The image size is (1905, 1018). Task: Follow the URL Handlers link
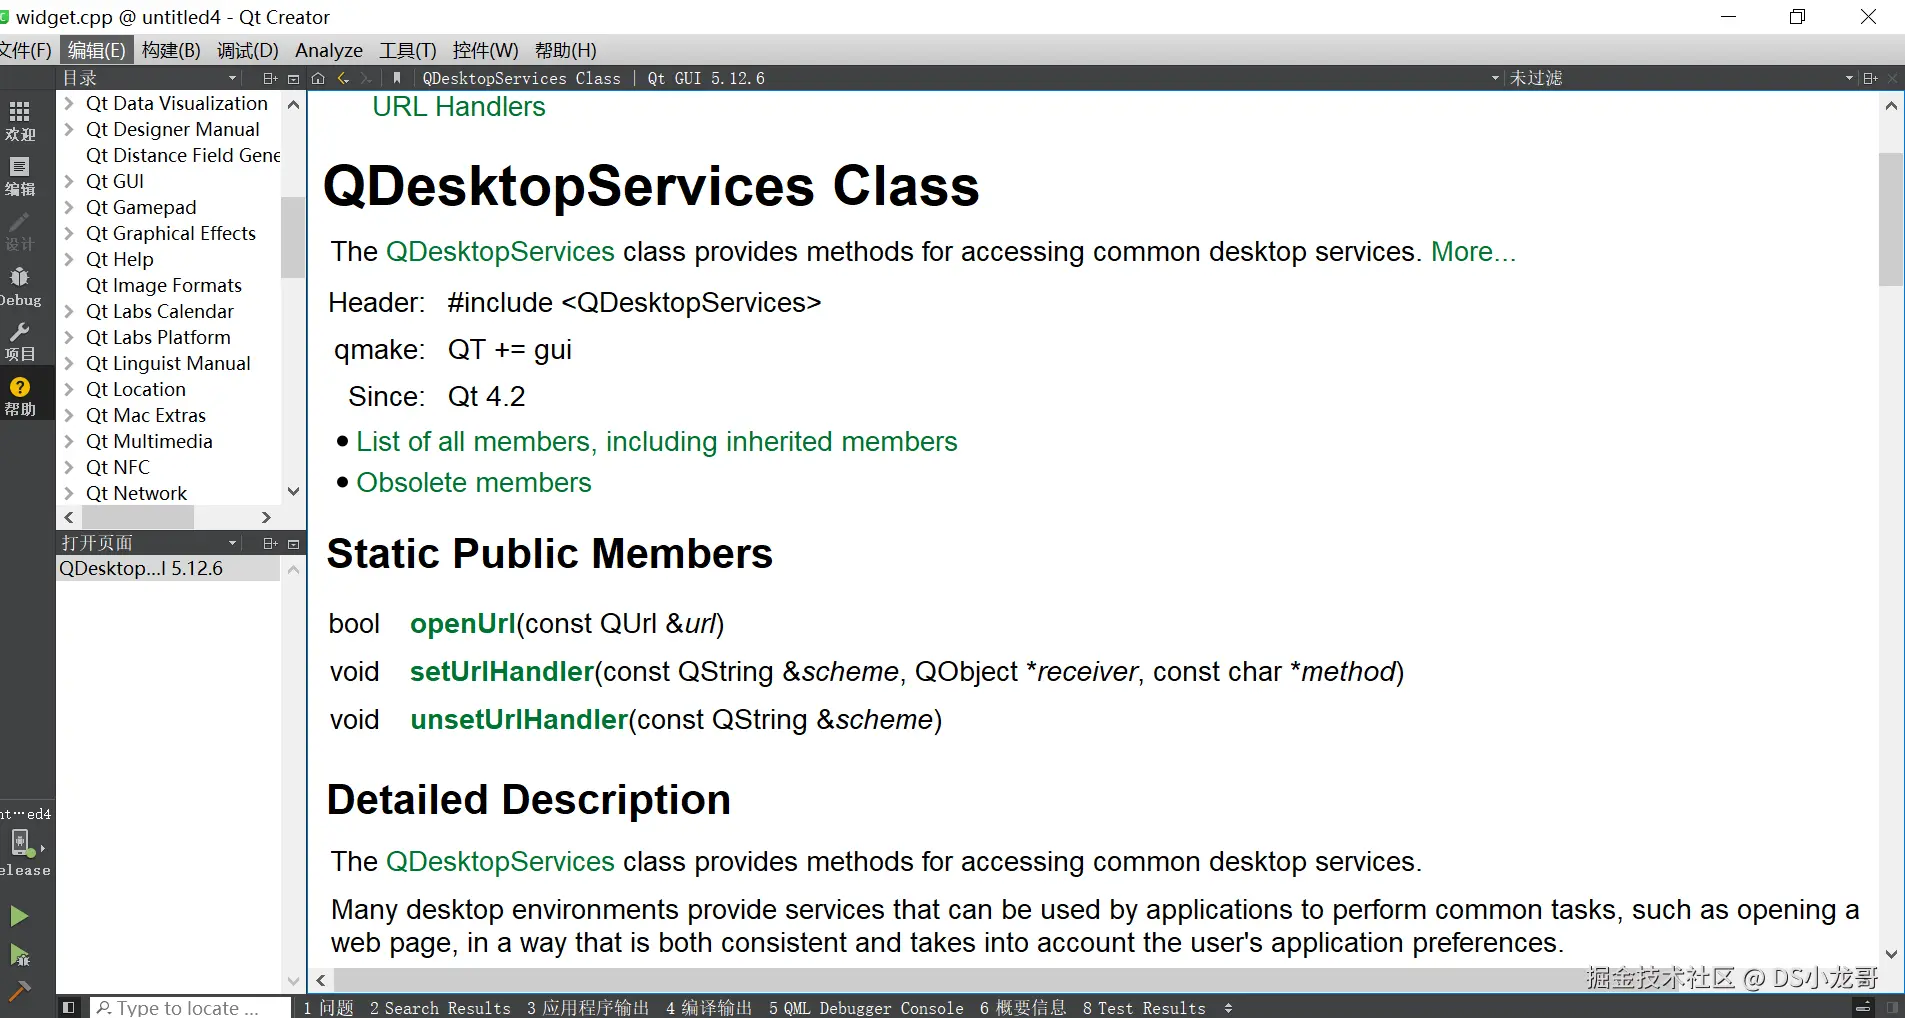pyautogui.click(x=459, y=107)
